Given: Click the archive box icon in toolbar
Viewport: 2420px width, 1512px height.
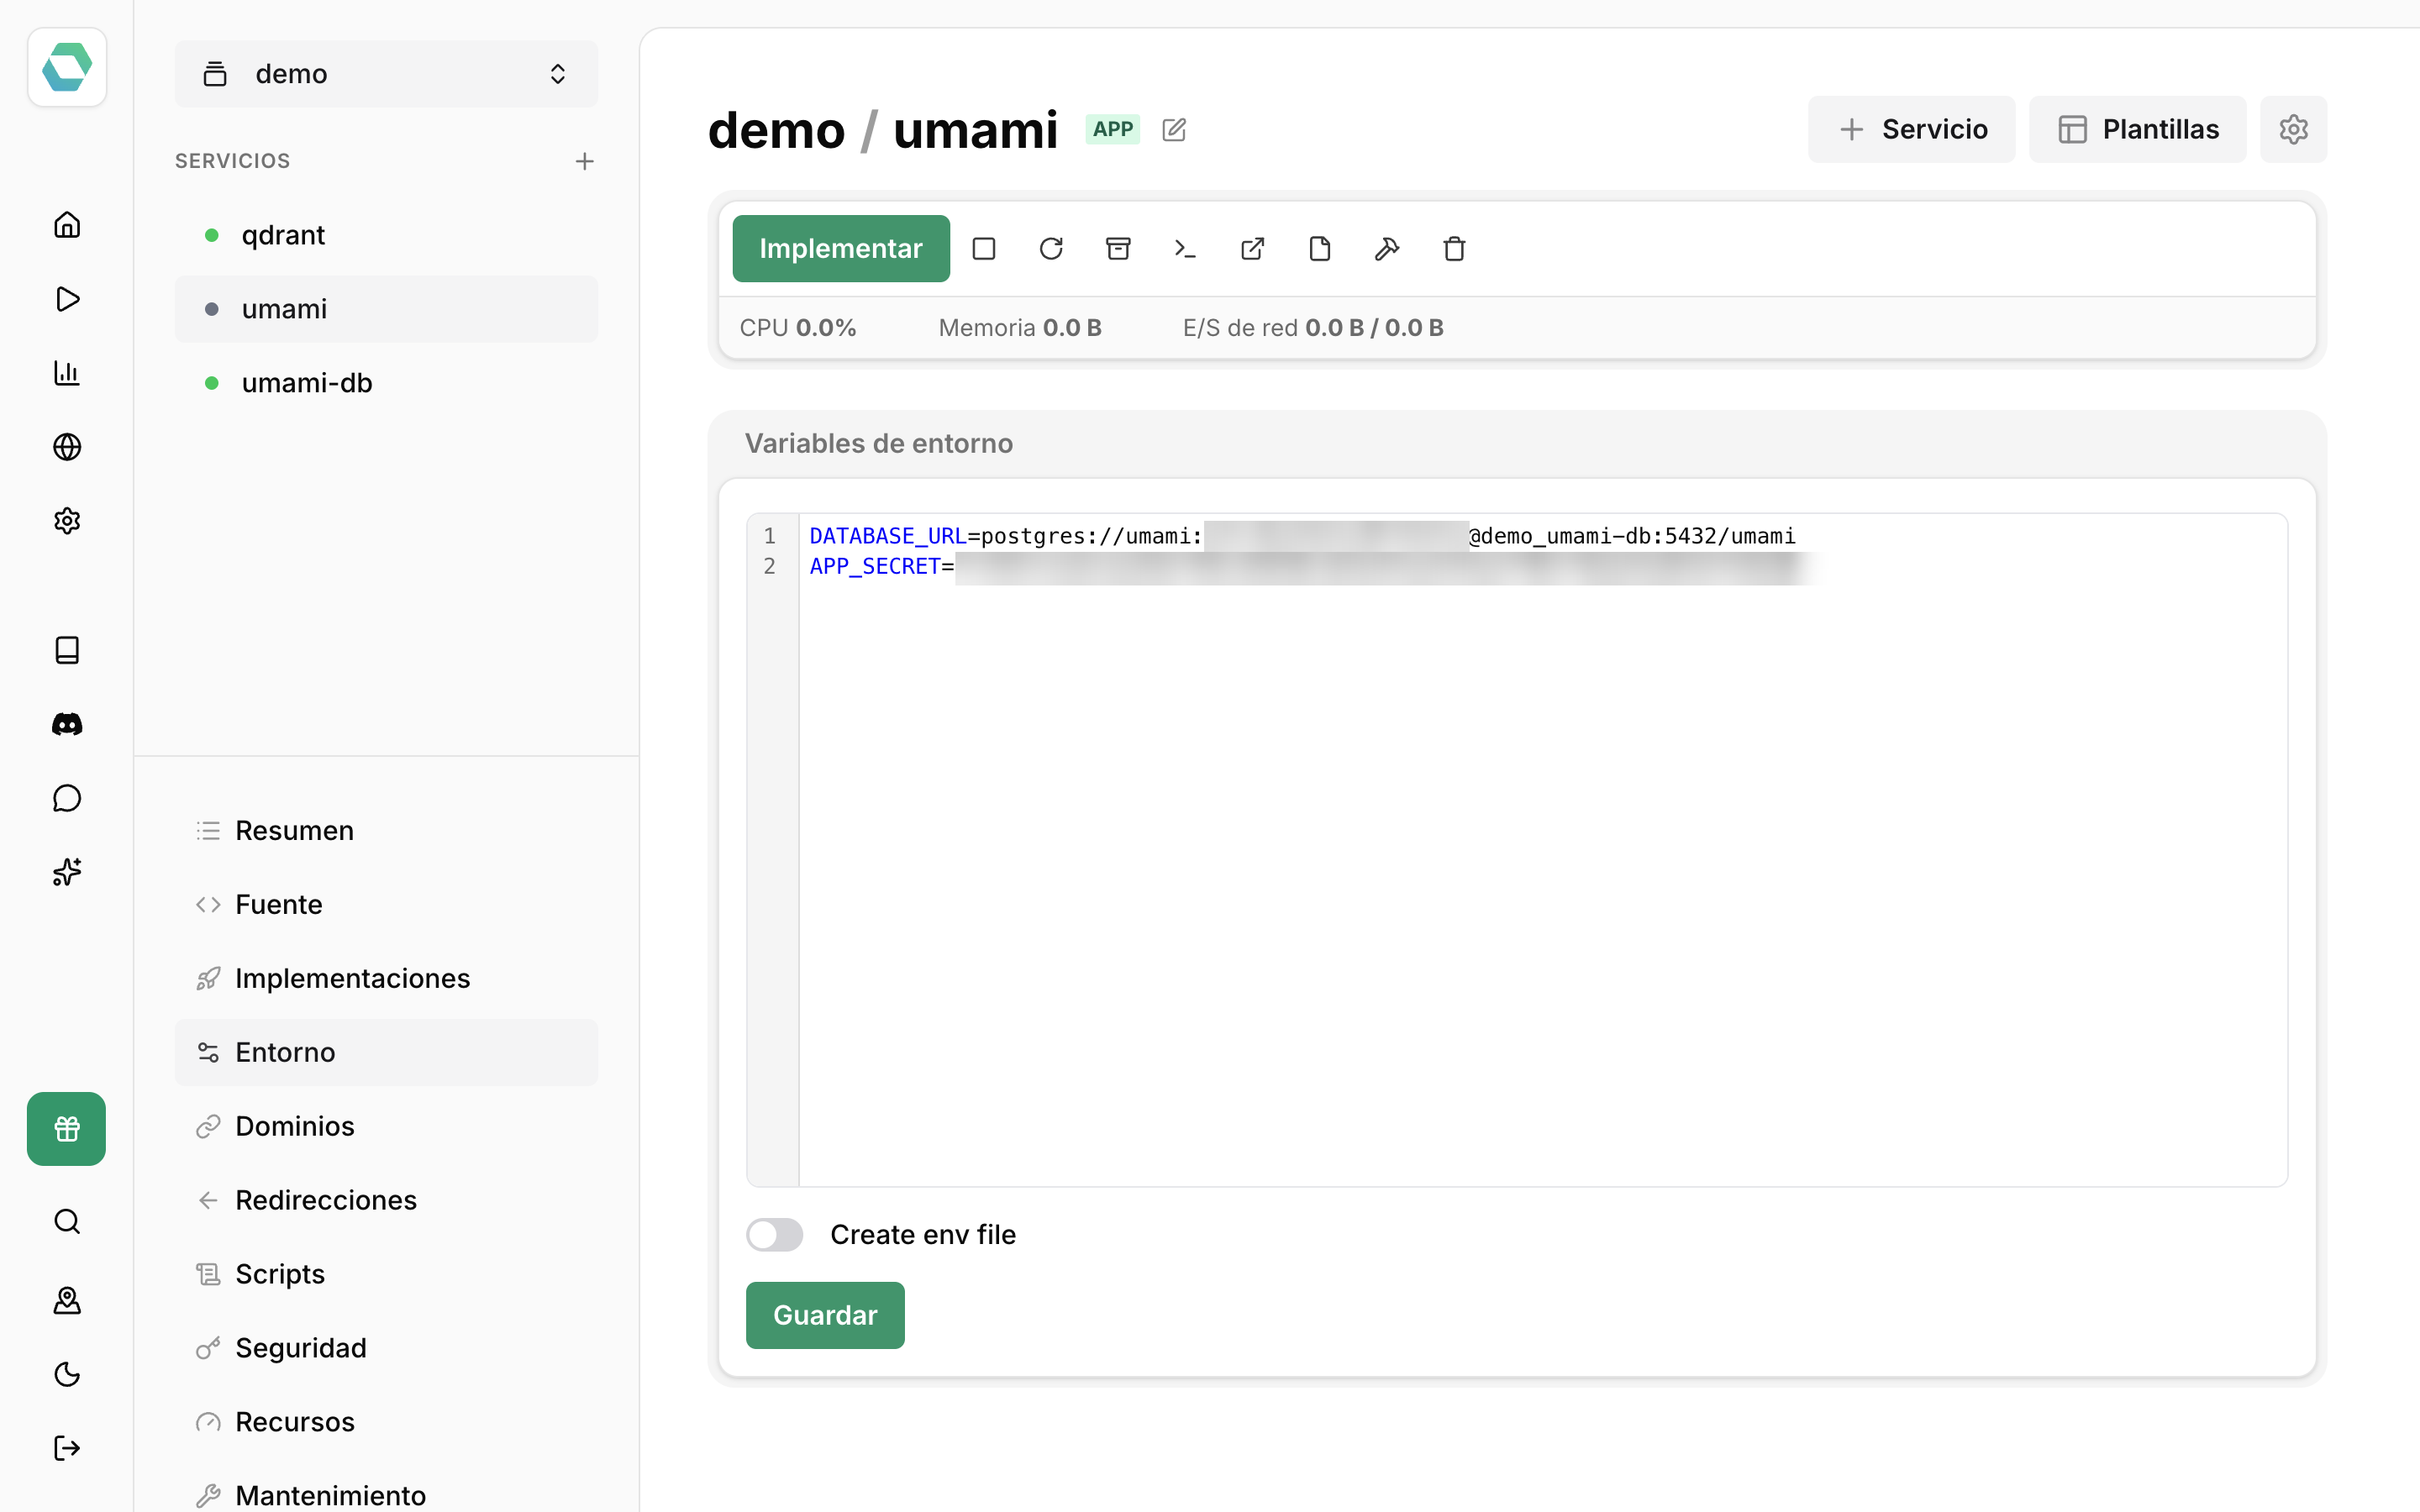Looking at the screenshot, I should tap(1118, 248).
